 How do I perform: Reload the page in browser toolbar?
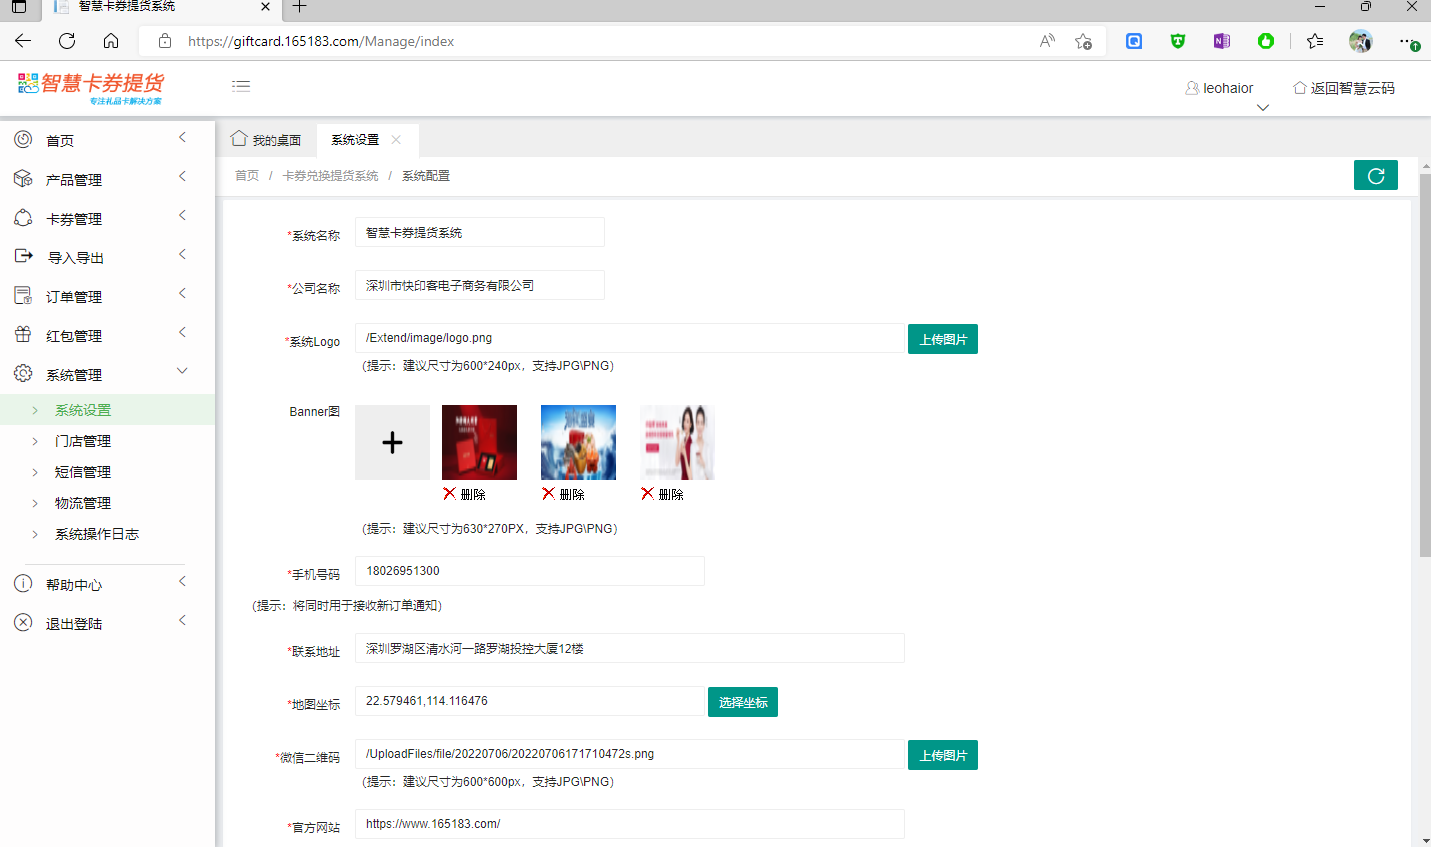(x=67, y=41)
